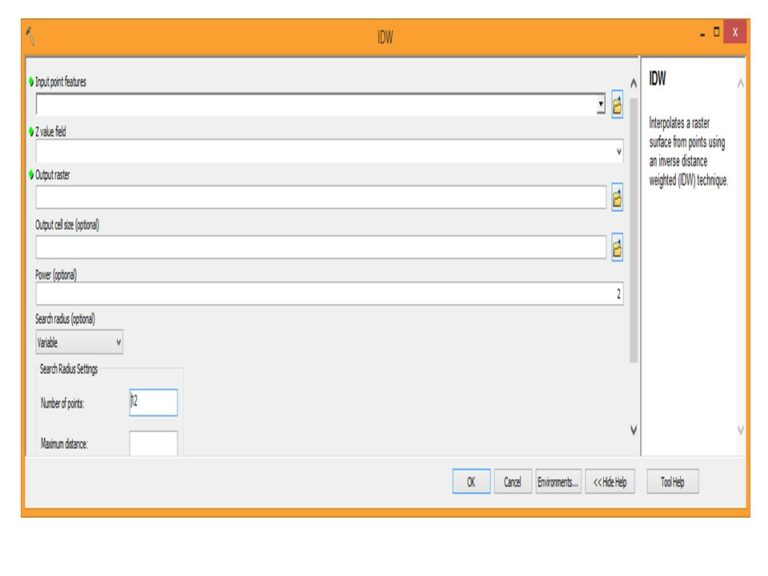Click the Hide Help button
768x576 pixels.
click(610, 482)
